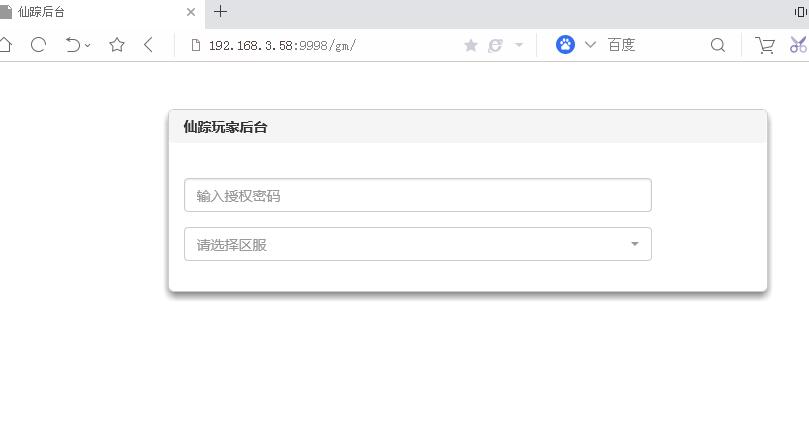The height and width of the screenshot is (426, 809).
Task: Click the scissors screenshot tool icon
Action: (x=798, y=45)
